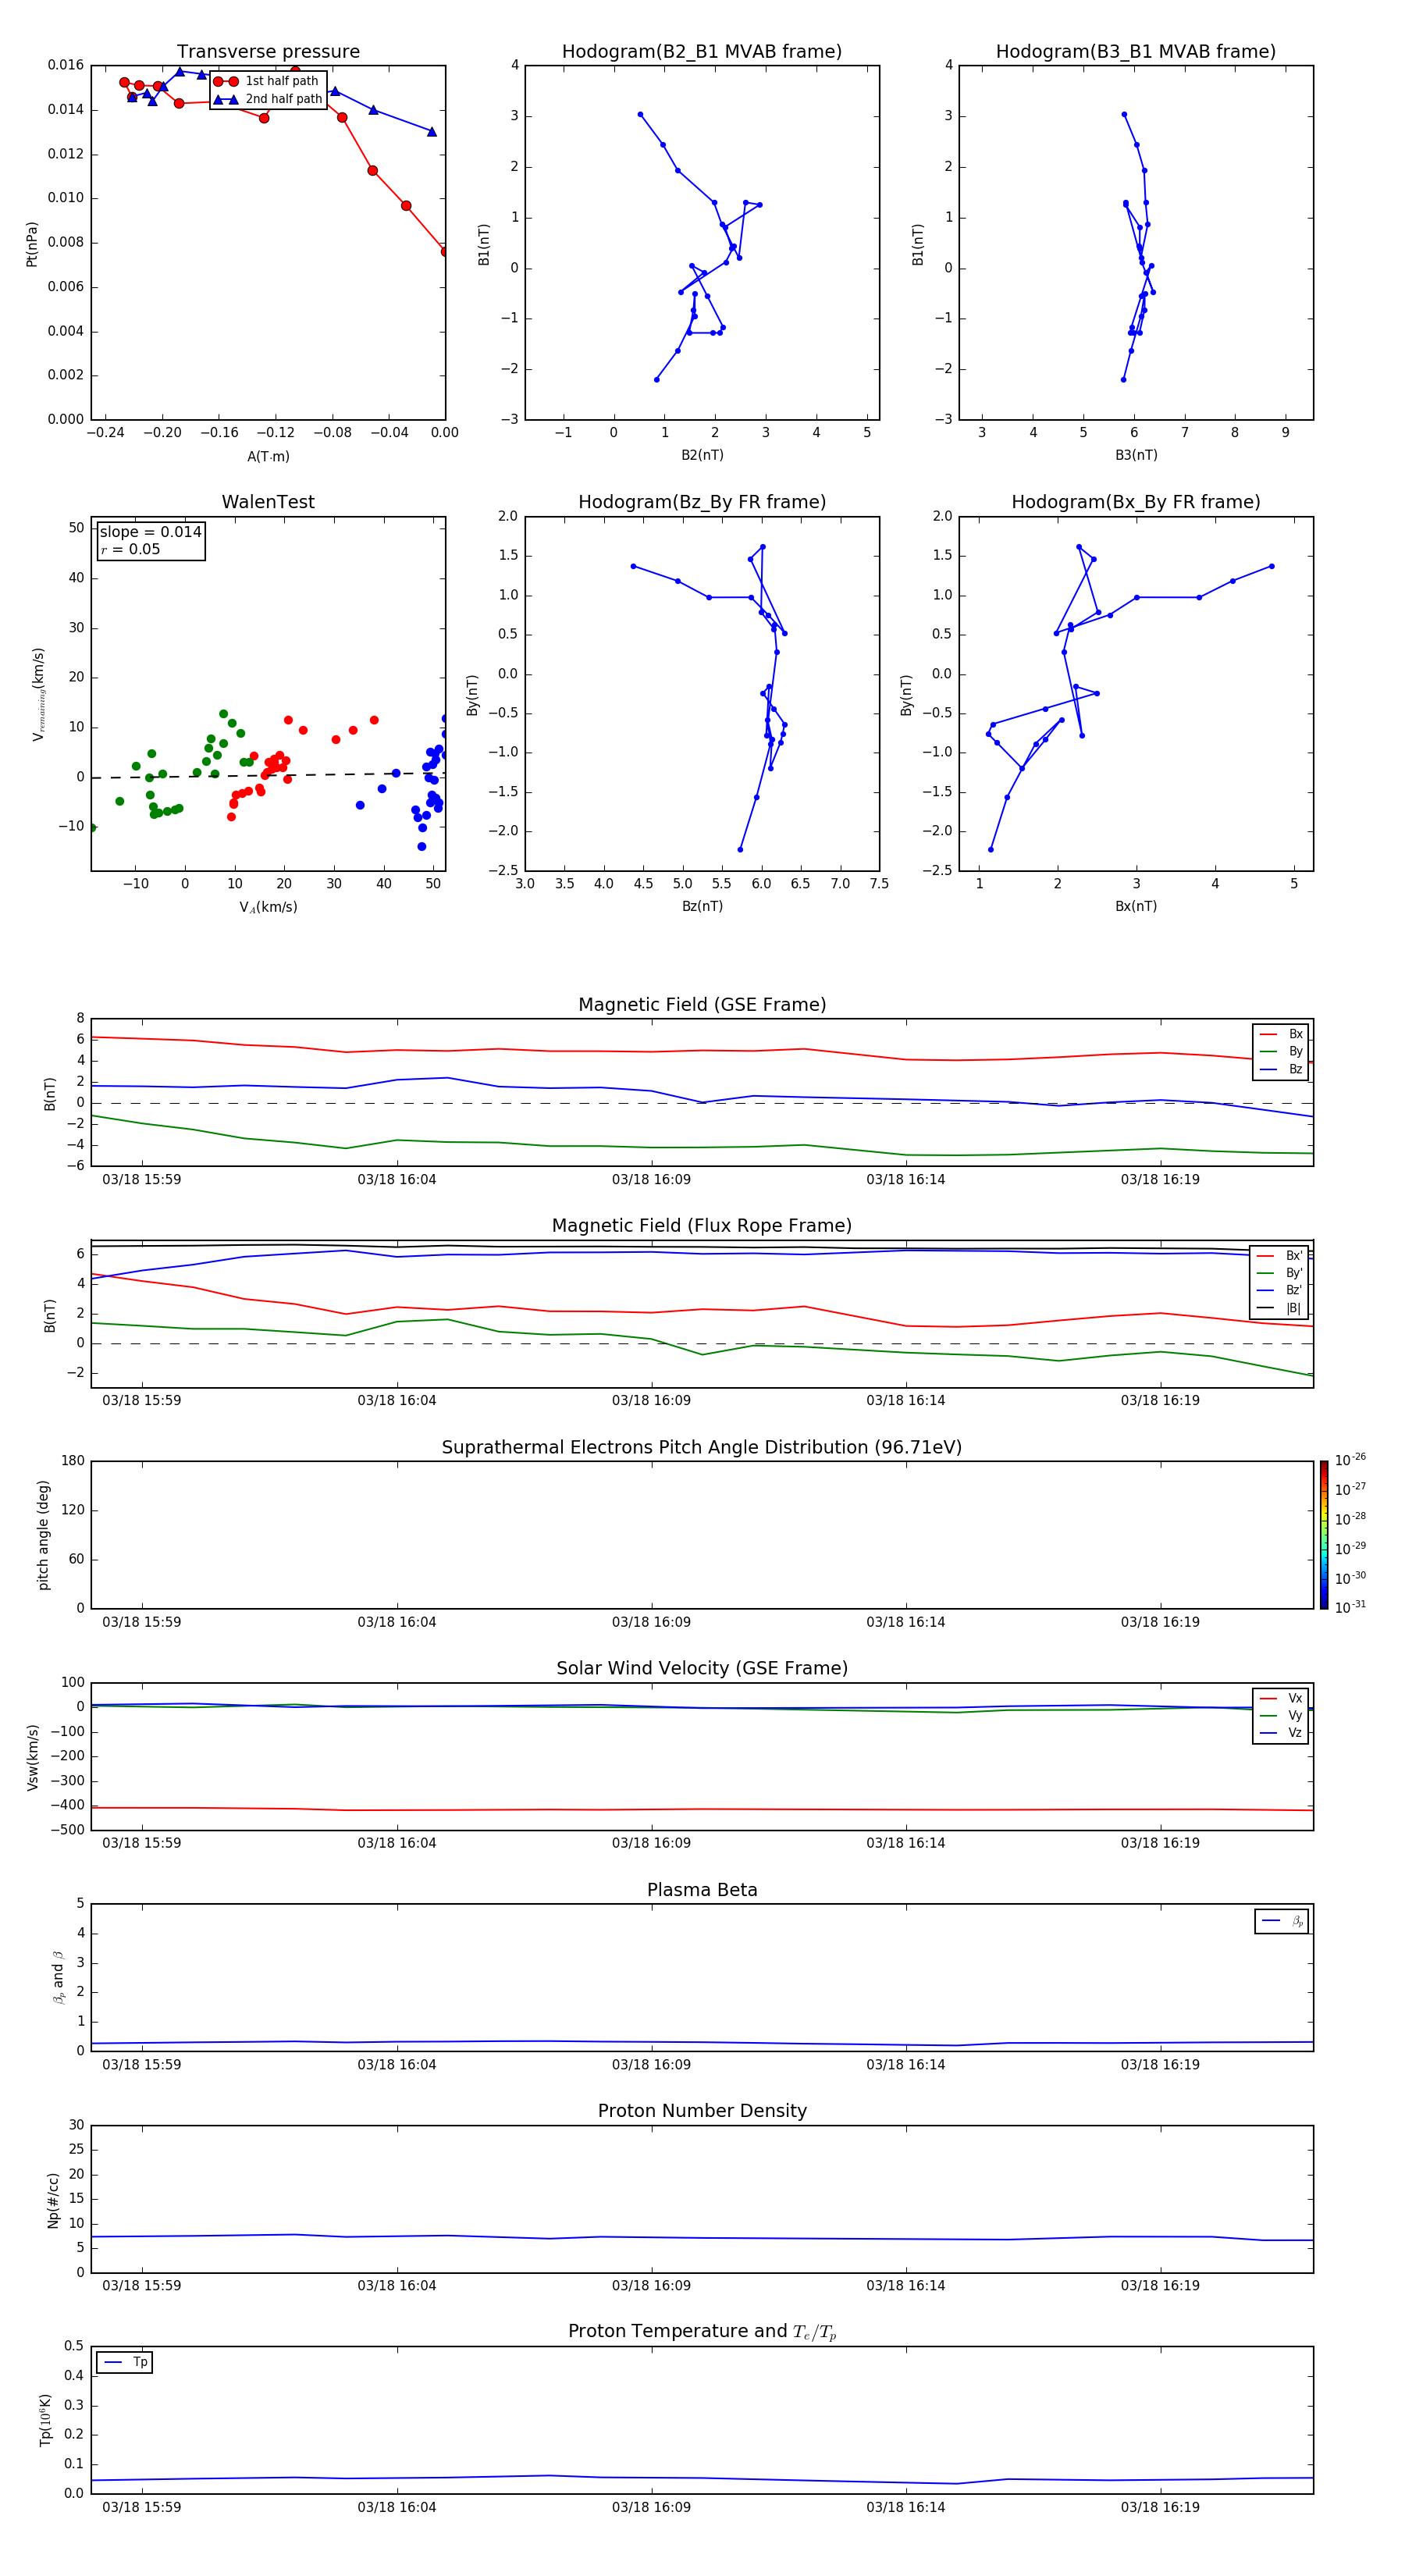This screenshot has height=2576, width=1405.
Task: Click the Magnetic Field (Flux Rope Frame) title
Action: click(x=702, y=1226)
